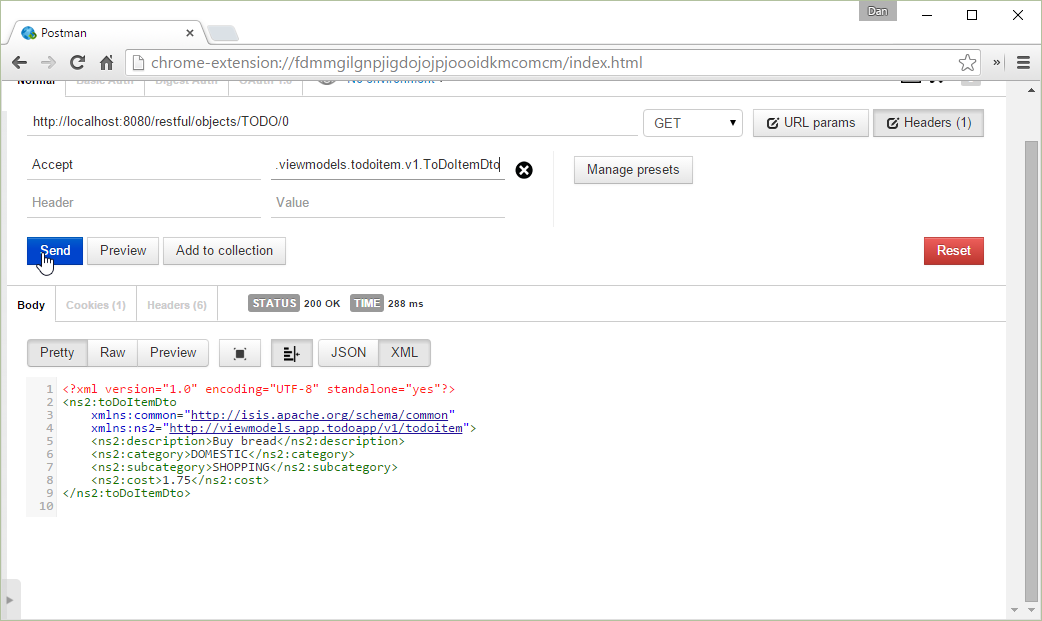This screenshot has height=621, width=1042.
Task: Open the browser home page icon
Action: coord(106,62)
